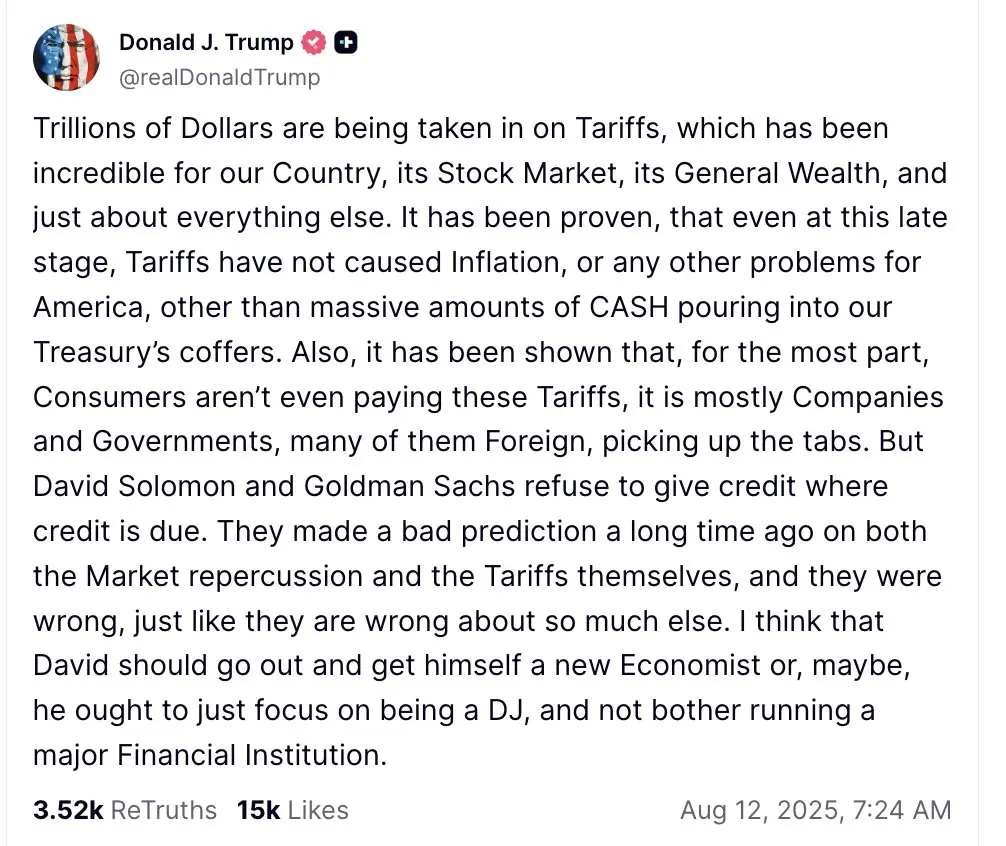Click the word Economist in the post
The width and height of the screenshot is (1006, 846).
pyautogui.click(x=690, y=665)
